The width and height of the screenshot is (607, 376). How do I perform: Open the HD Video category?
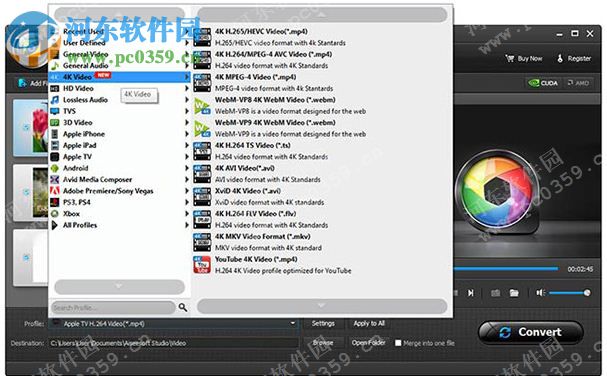[120, 88]
